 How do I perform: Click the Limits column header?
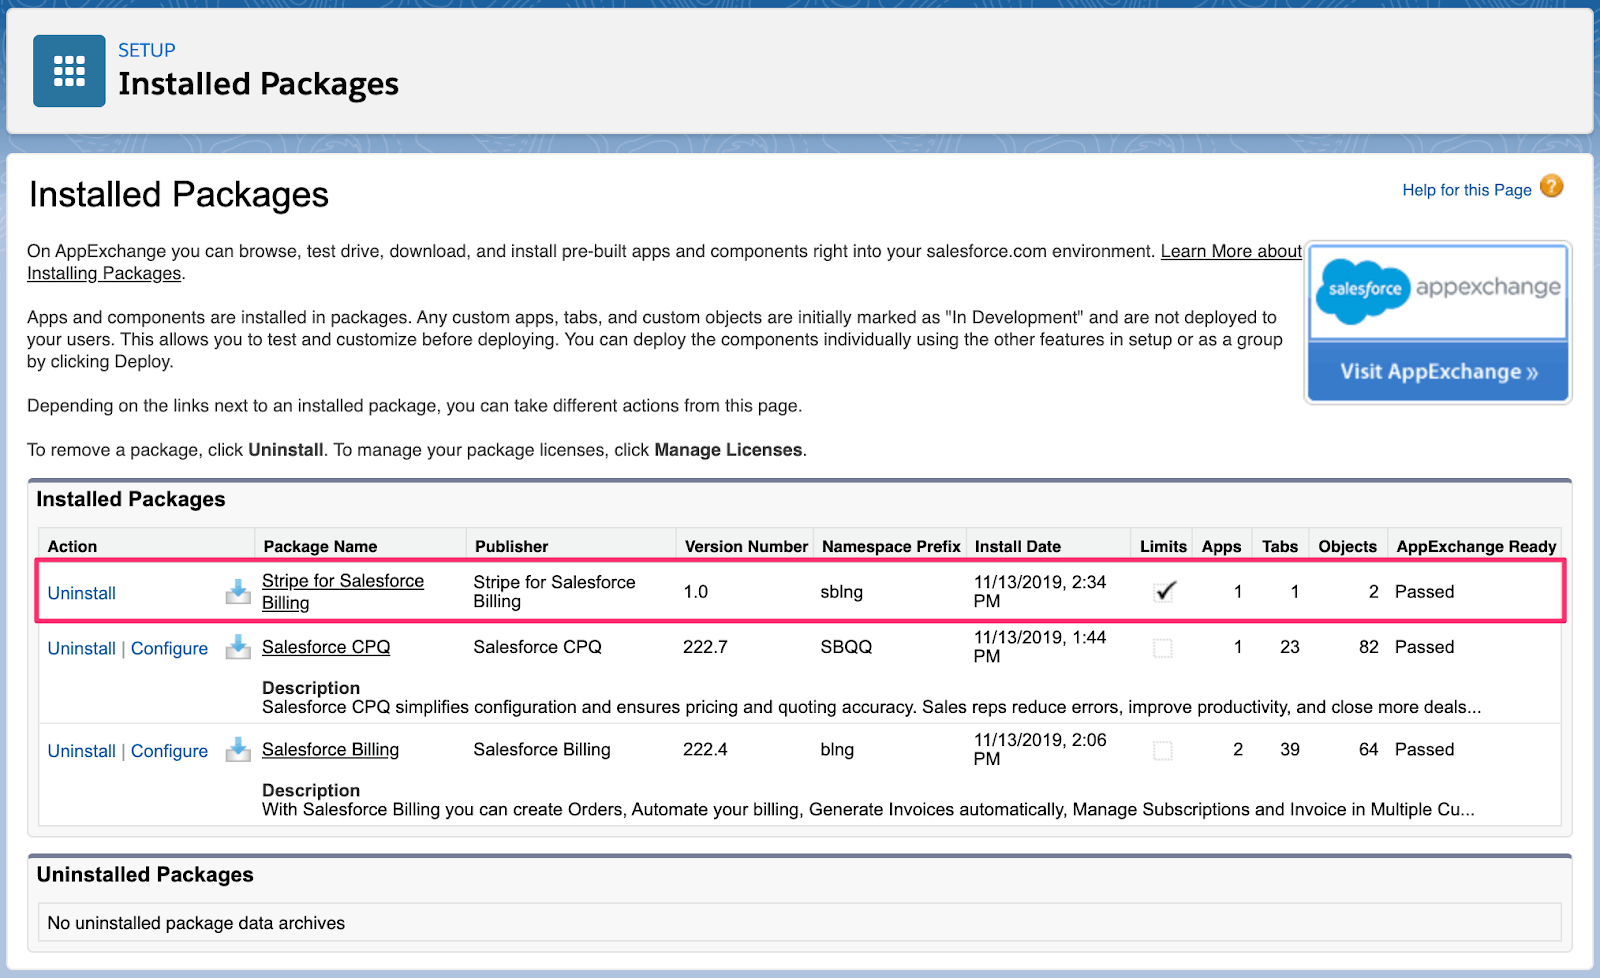(x=1163, y=546)
